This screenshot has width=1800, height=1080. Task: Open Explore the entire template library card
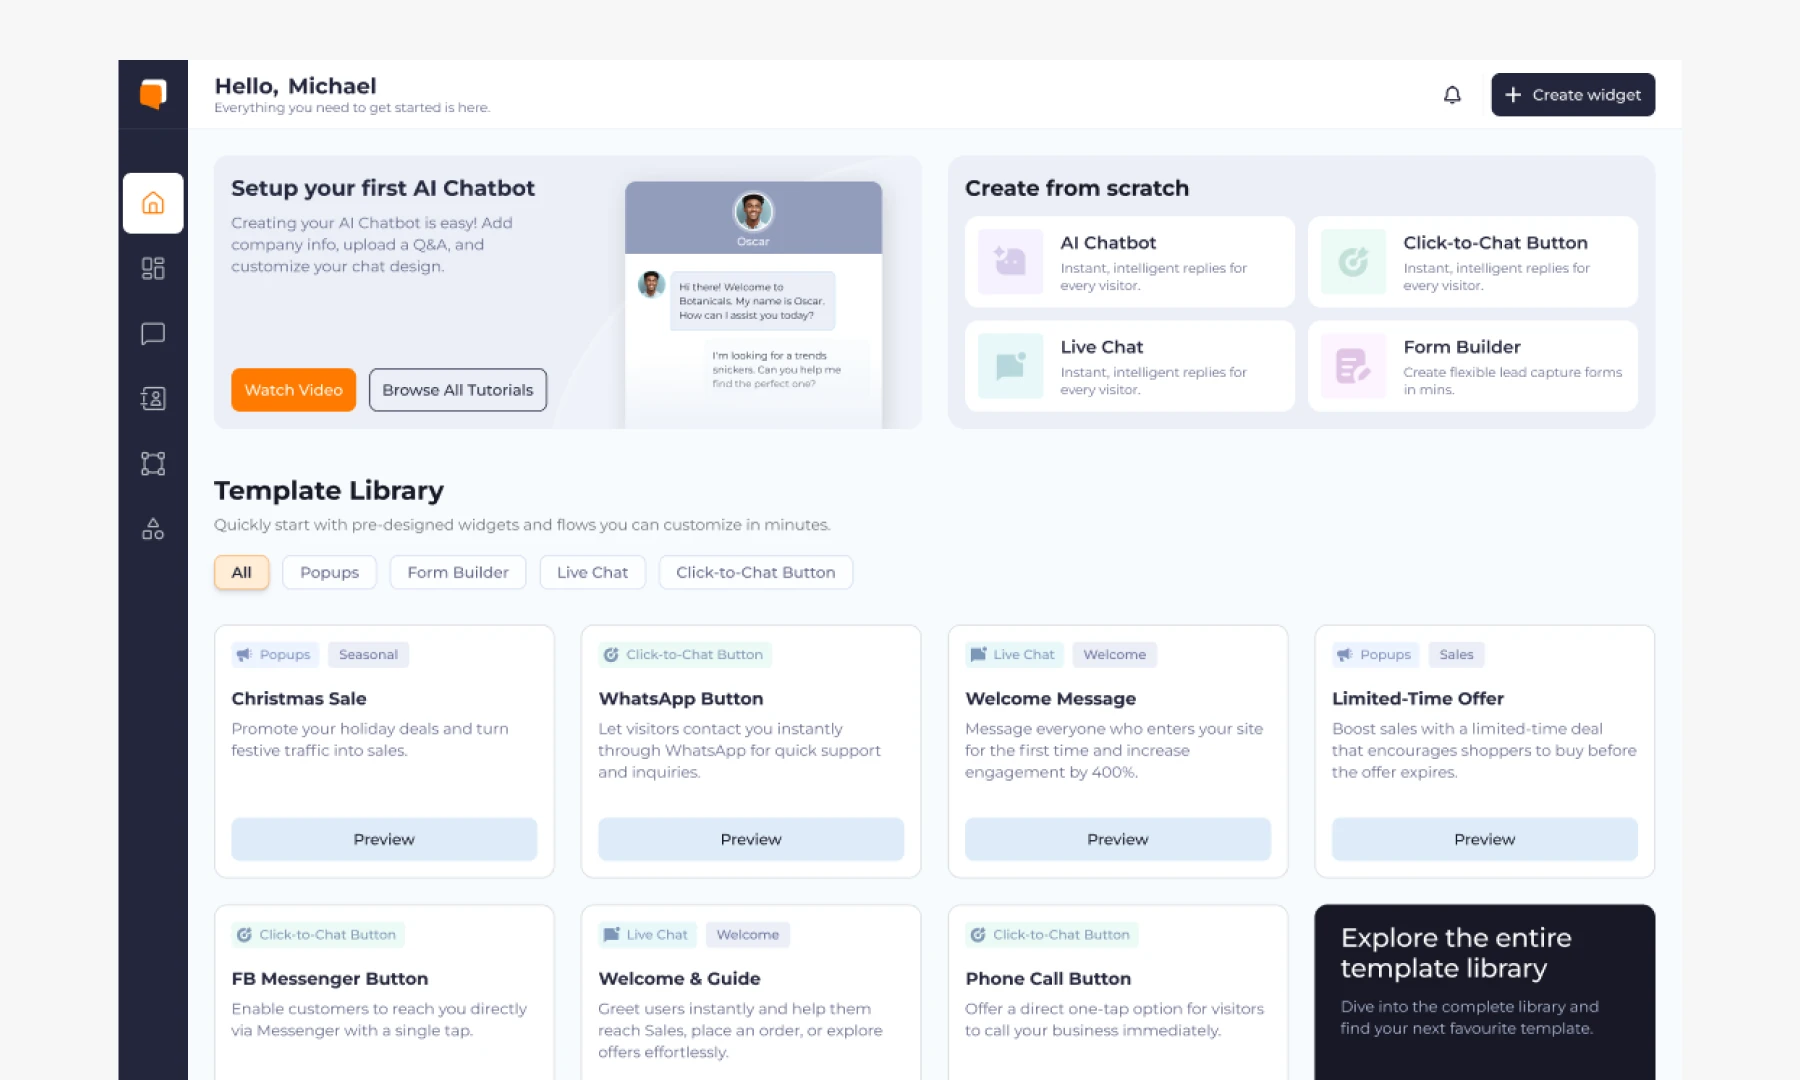point(1485,992)
